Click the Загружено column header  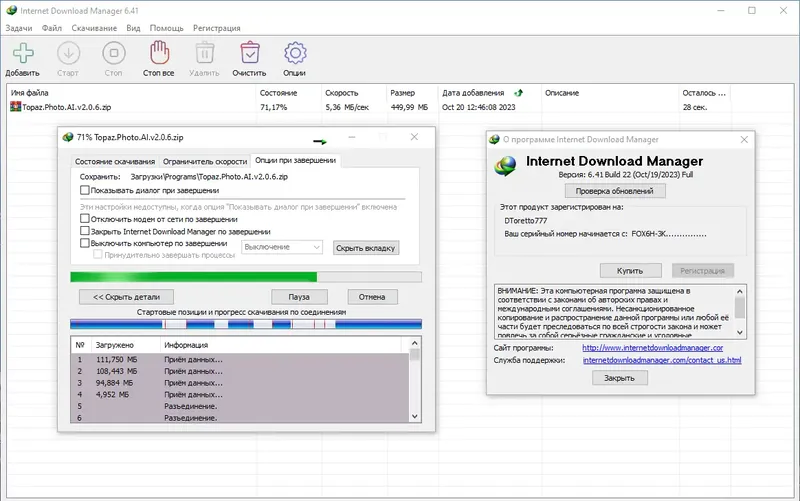[x=126, y=345]
